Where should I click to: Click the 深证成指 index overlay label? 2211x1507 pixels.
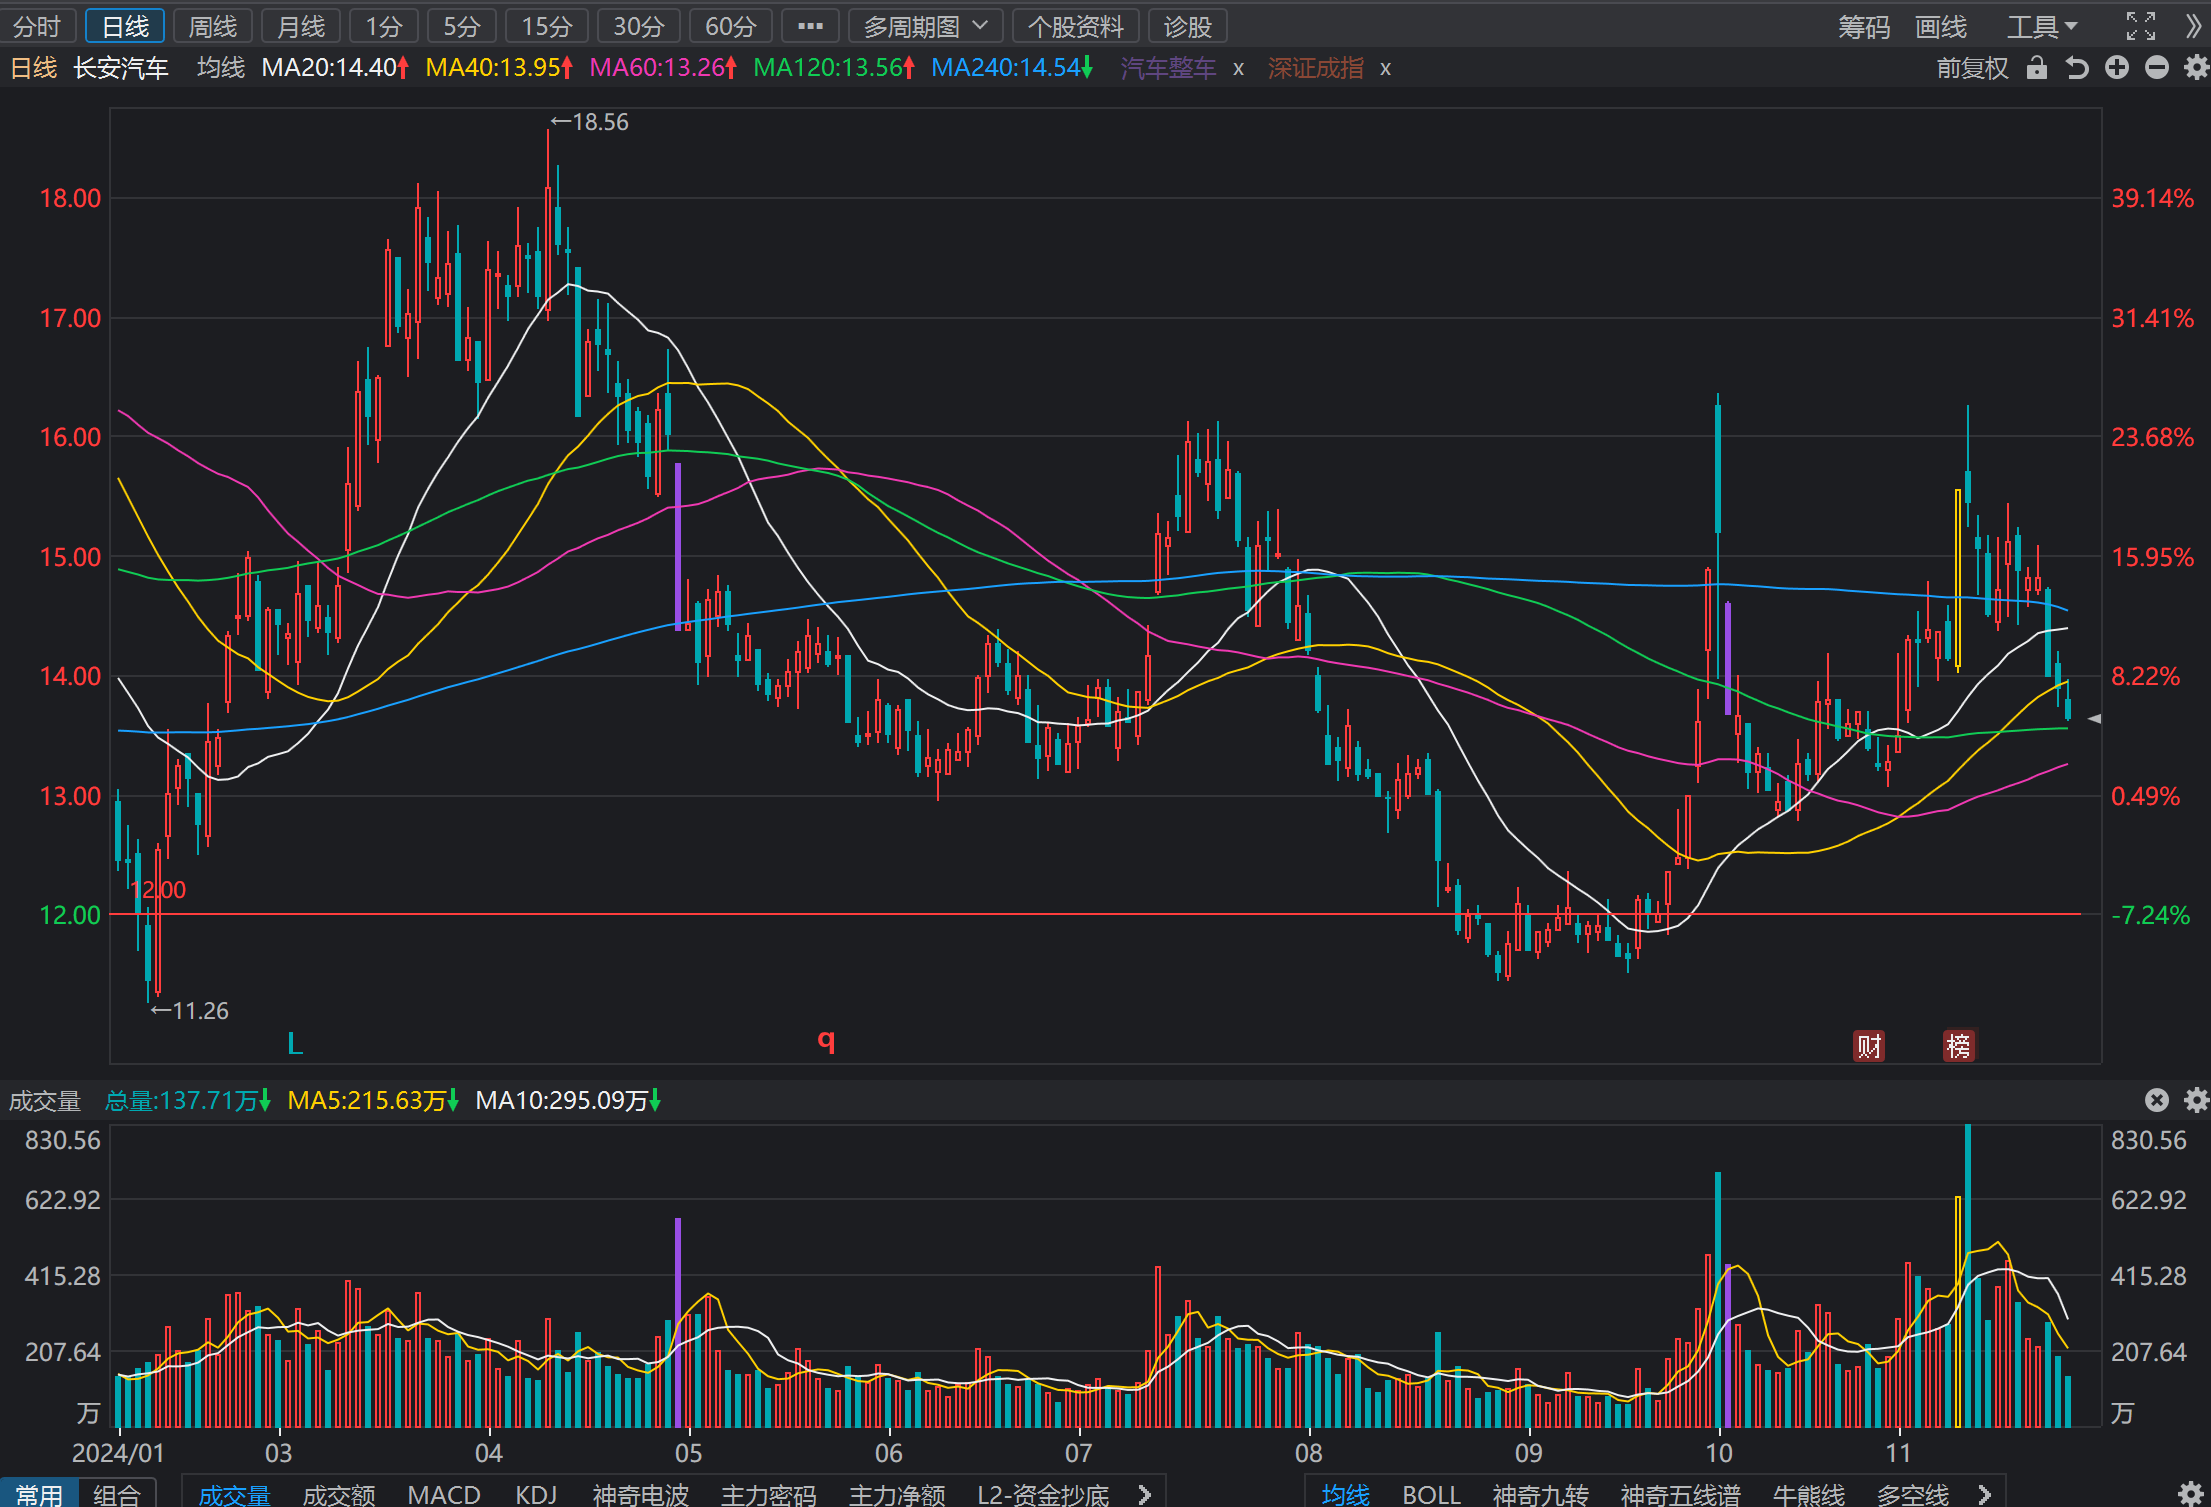(x=1315, y=68)
